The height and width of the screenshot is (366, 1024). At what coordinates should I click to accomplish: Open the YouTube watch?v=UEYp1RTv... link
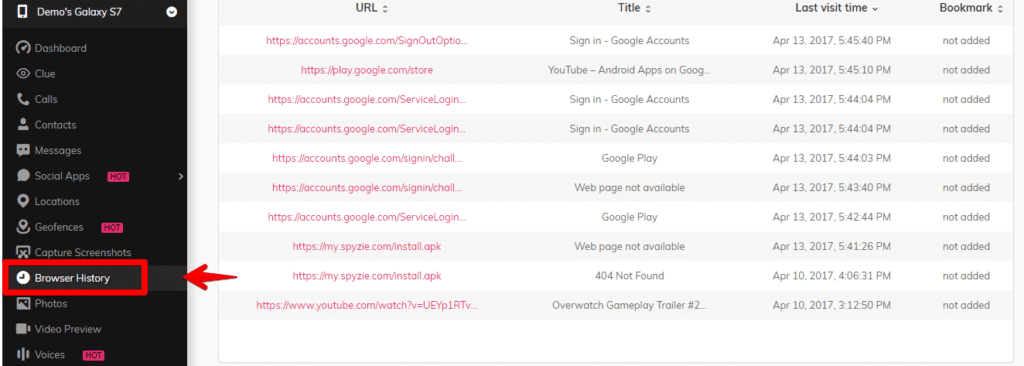tap(367, 305)
